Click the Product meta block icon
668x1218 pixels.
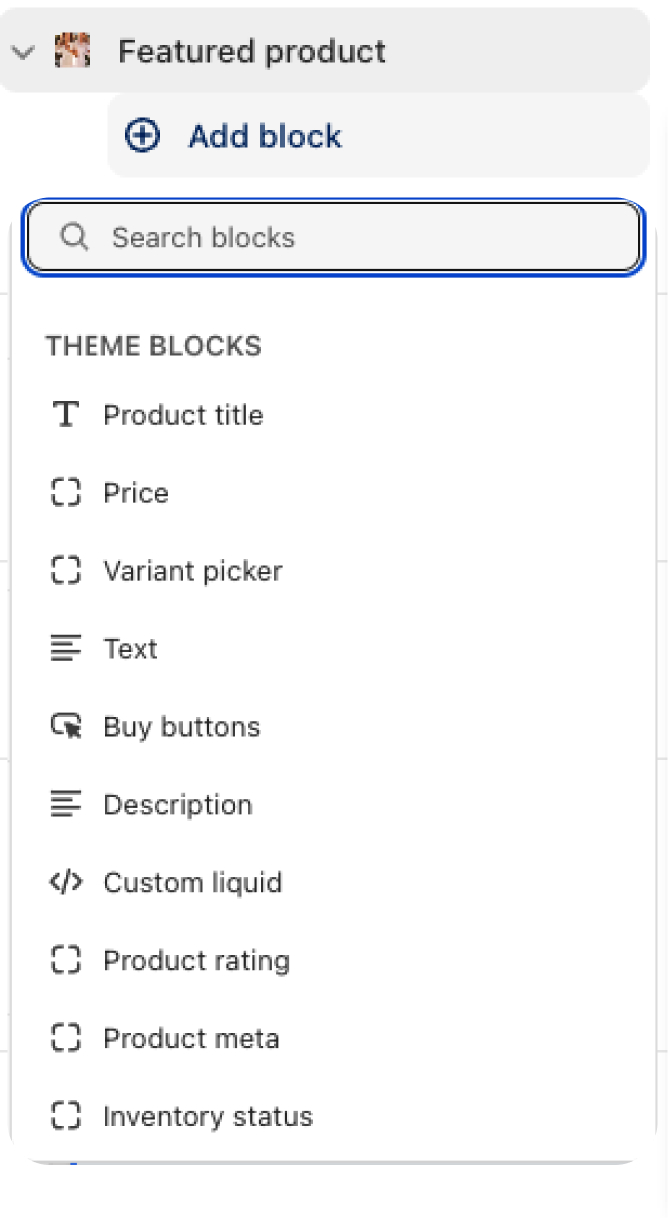(x=66, y=1039)
